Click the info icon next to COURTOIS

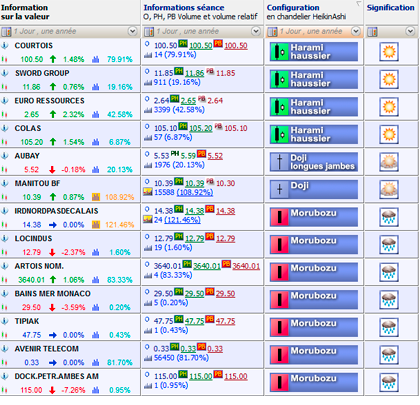click(5, 46)
